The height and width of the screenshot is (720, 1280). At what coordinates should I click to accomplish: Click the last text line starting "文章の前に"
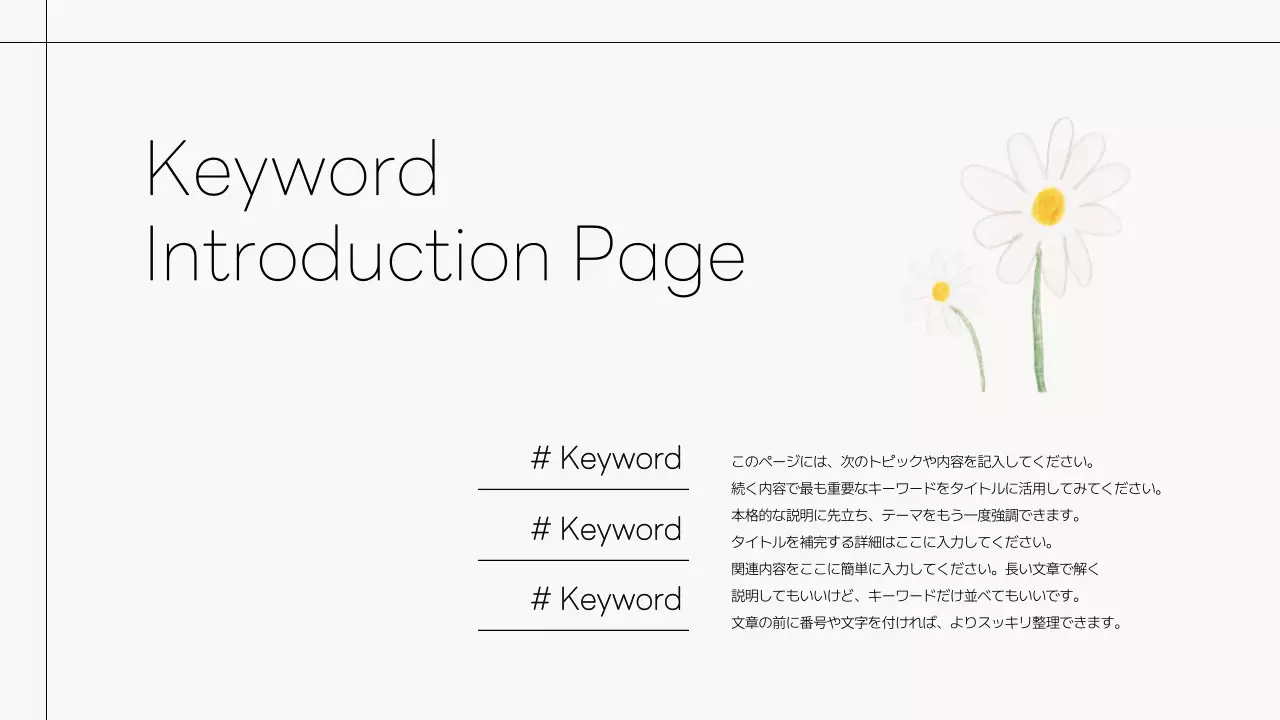(927, 623)
